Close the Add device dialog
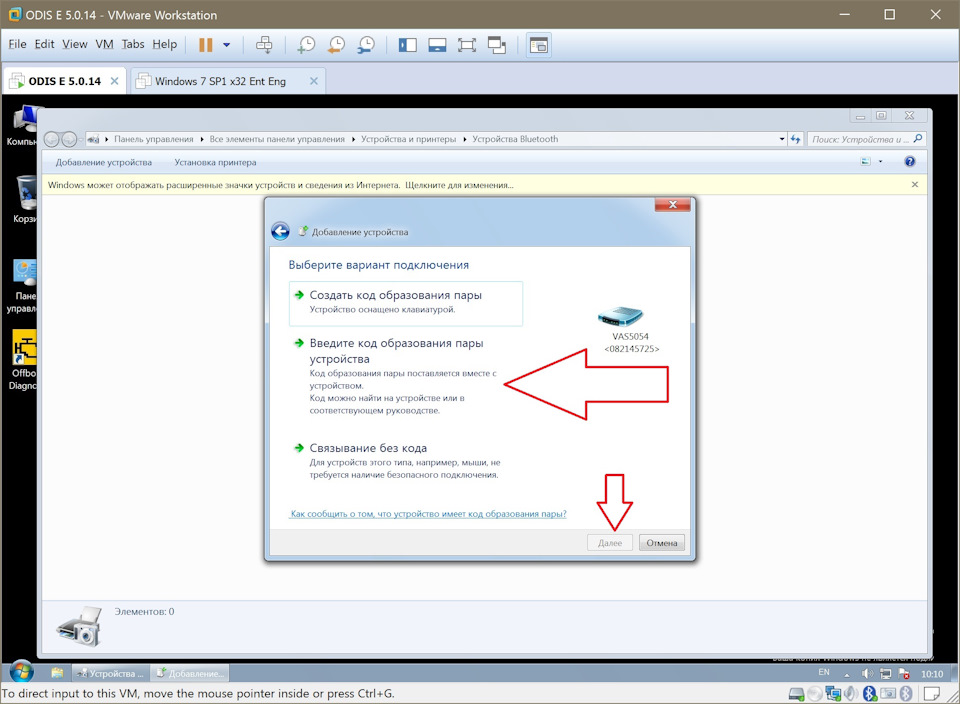 click(672, 204)
